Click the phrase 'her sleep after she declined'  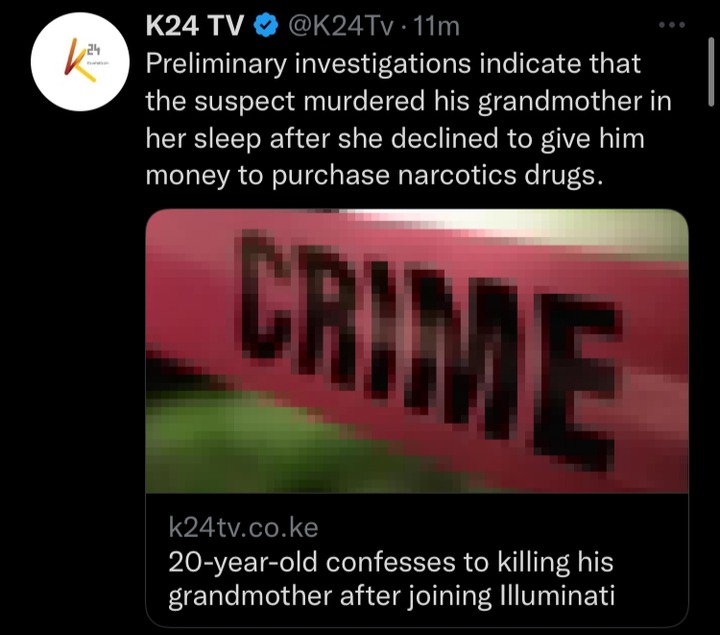click(322, 139)
